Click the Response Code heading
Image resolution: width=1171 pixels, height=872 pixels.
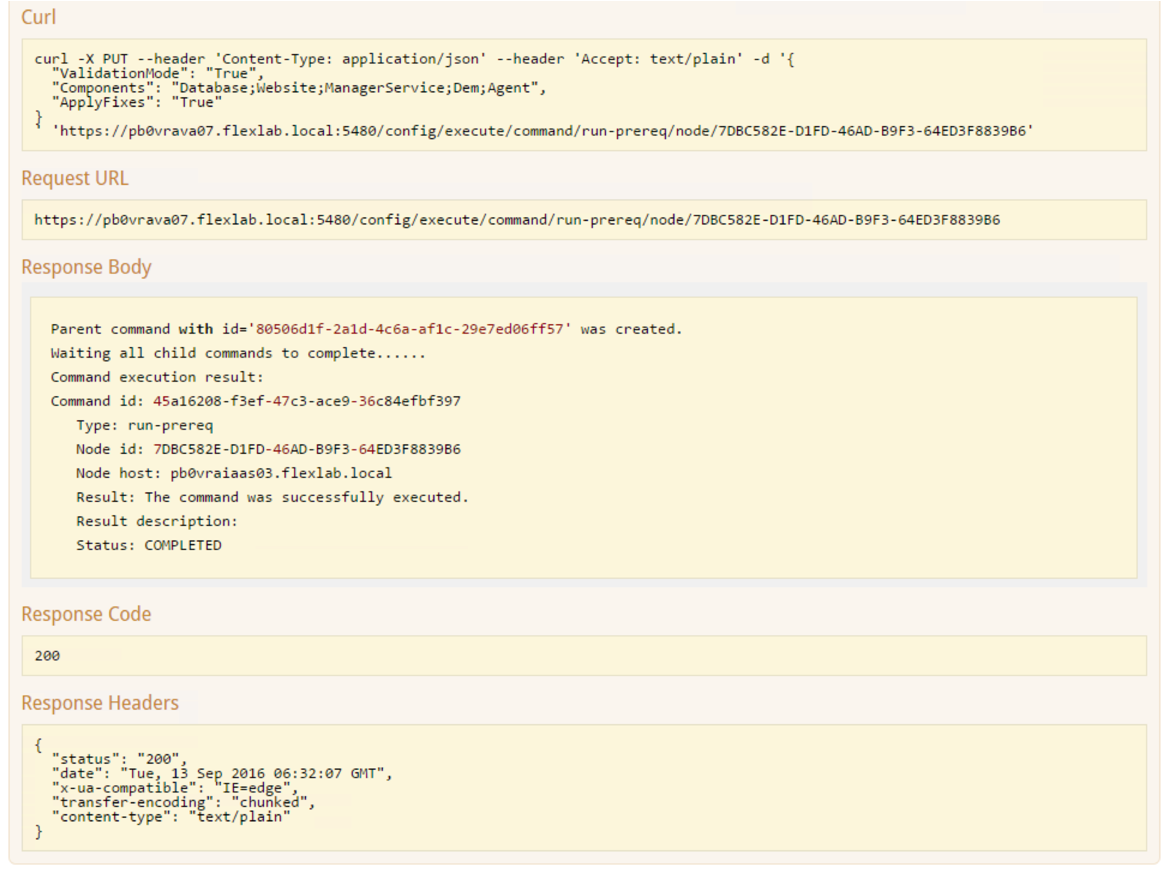tap(86, 614)
